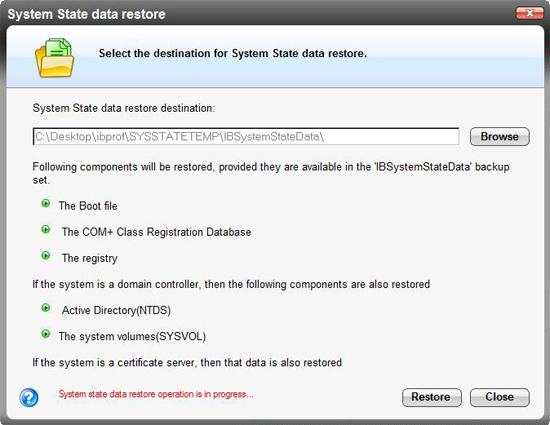Viewport: 550px width, 425px height.
Task: Click the red restore operation in progress status text
Action: pos(156,394)
